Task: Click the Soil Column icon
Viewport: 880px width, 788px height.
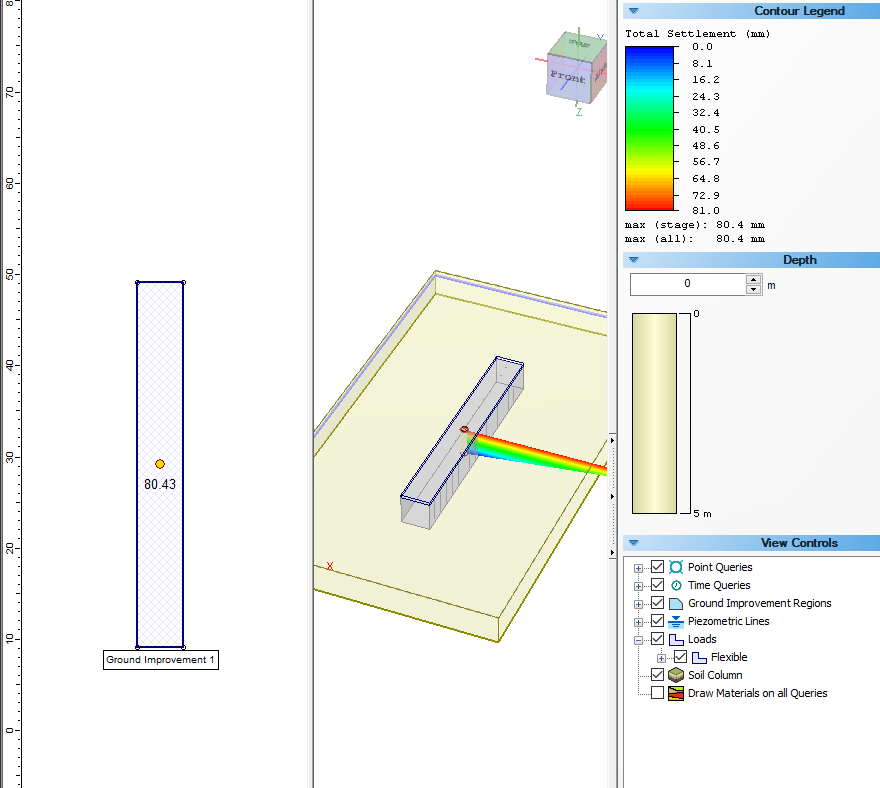Action: [676, 675]
